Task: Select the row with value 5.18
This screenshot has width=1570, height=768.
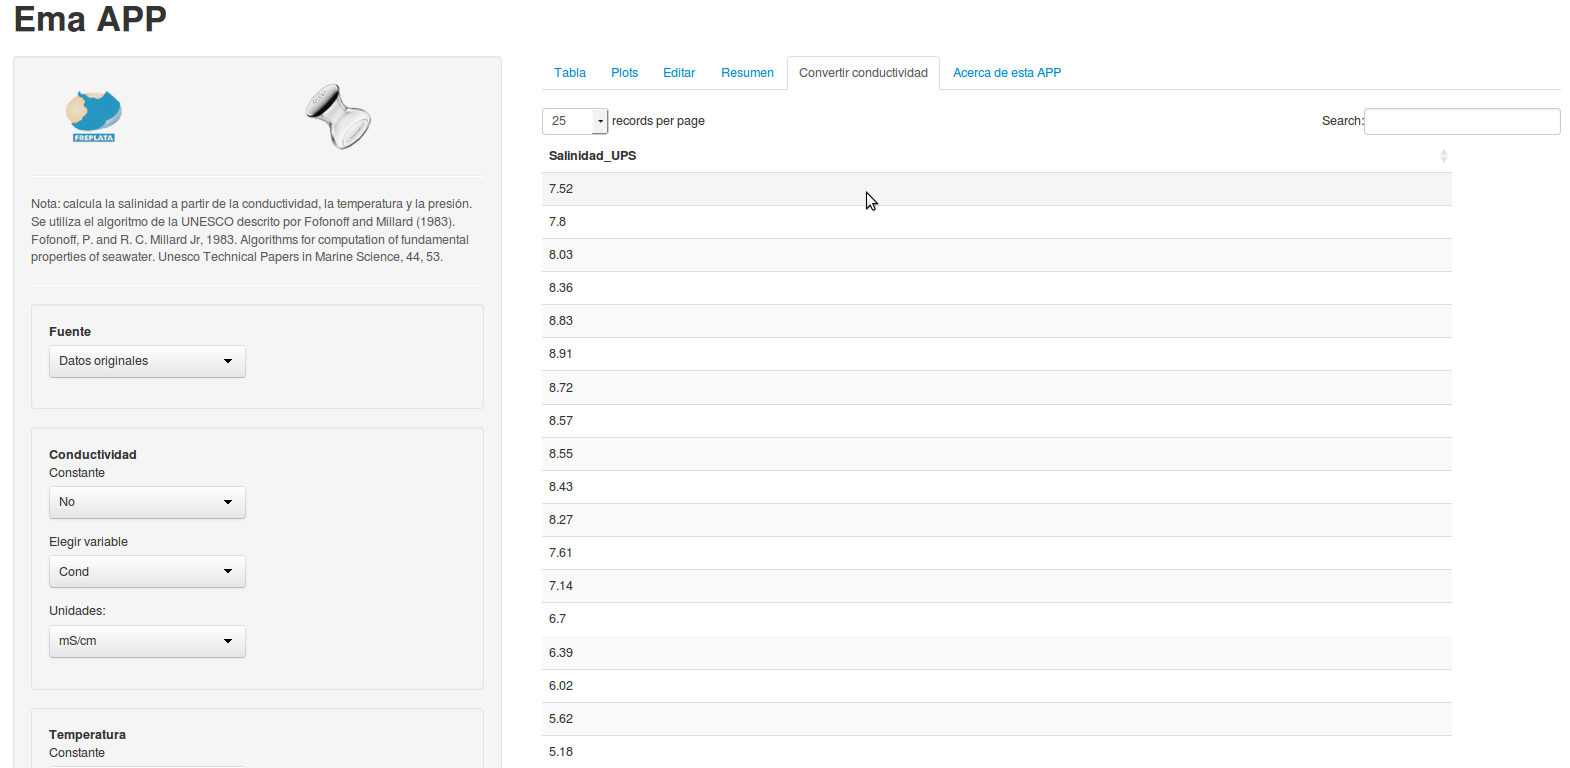Action: (997, 752)
